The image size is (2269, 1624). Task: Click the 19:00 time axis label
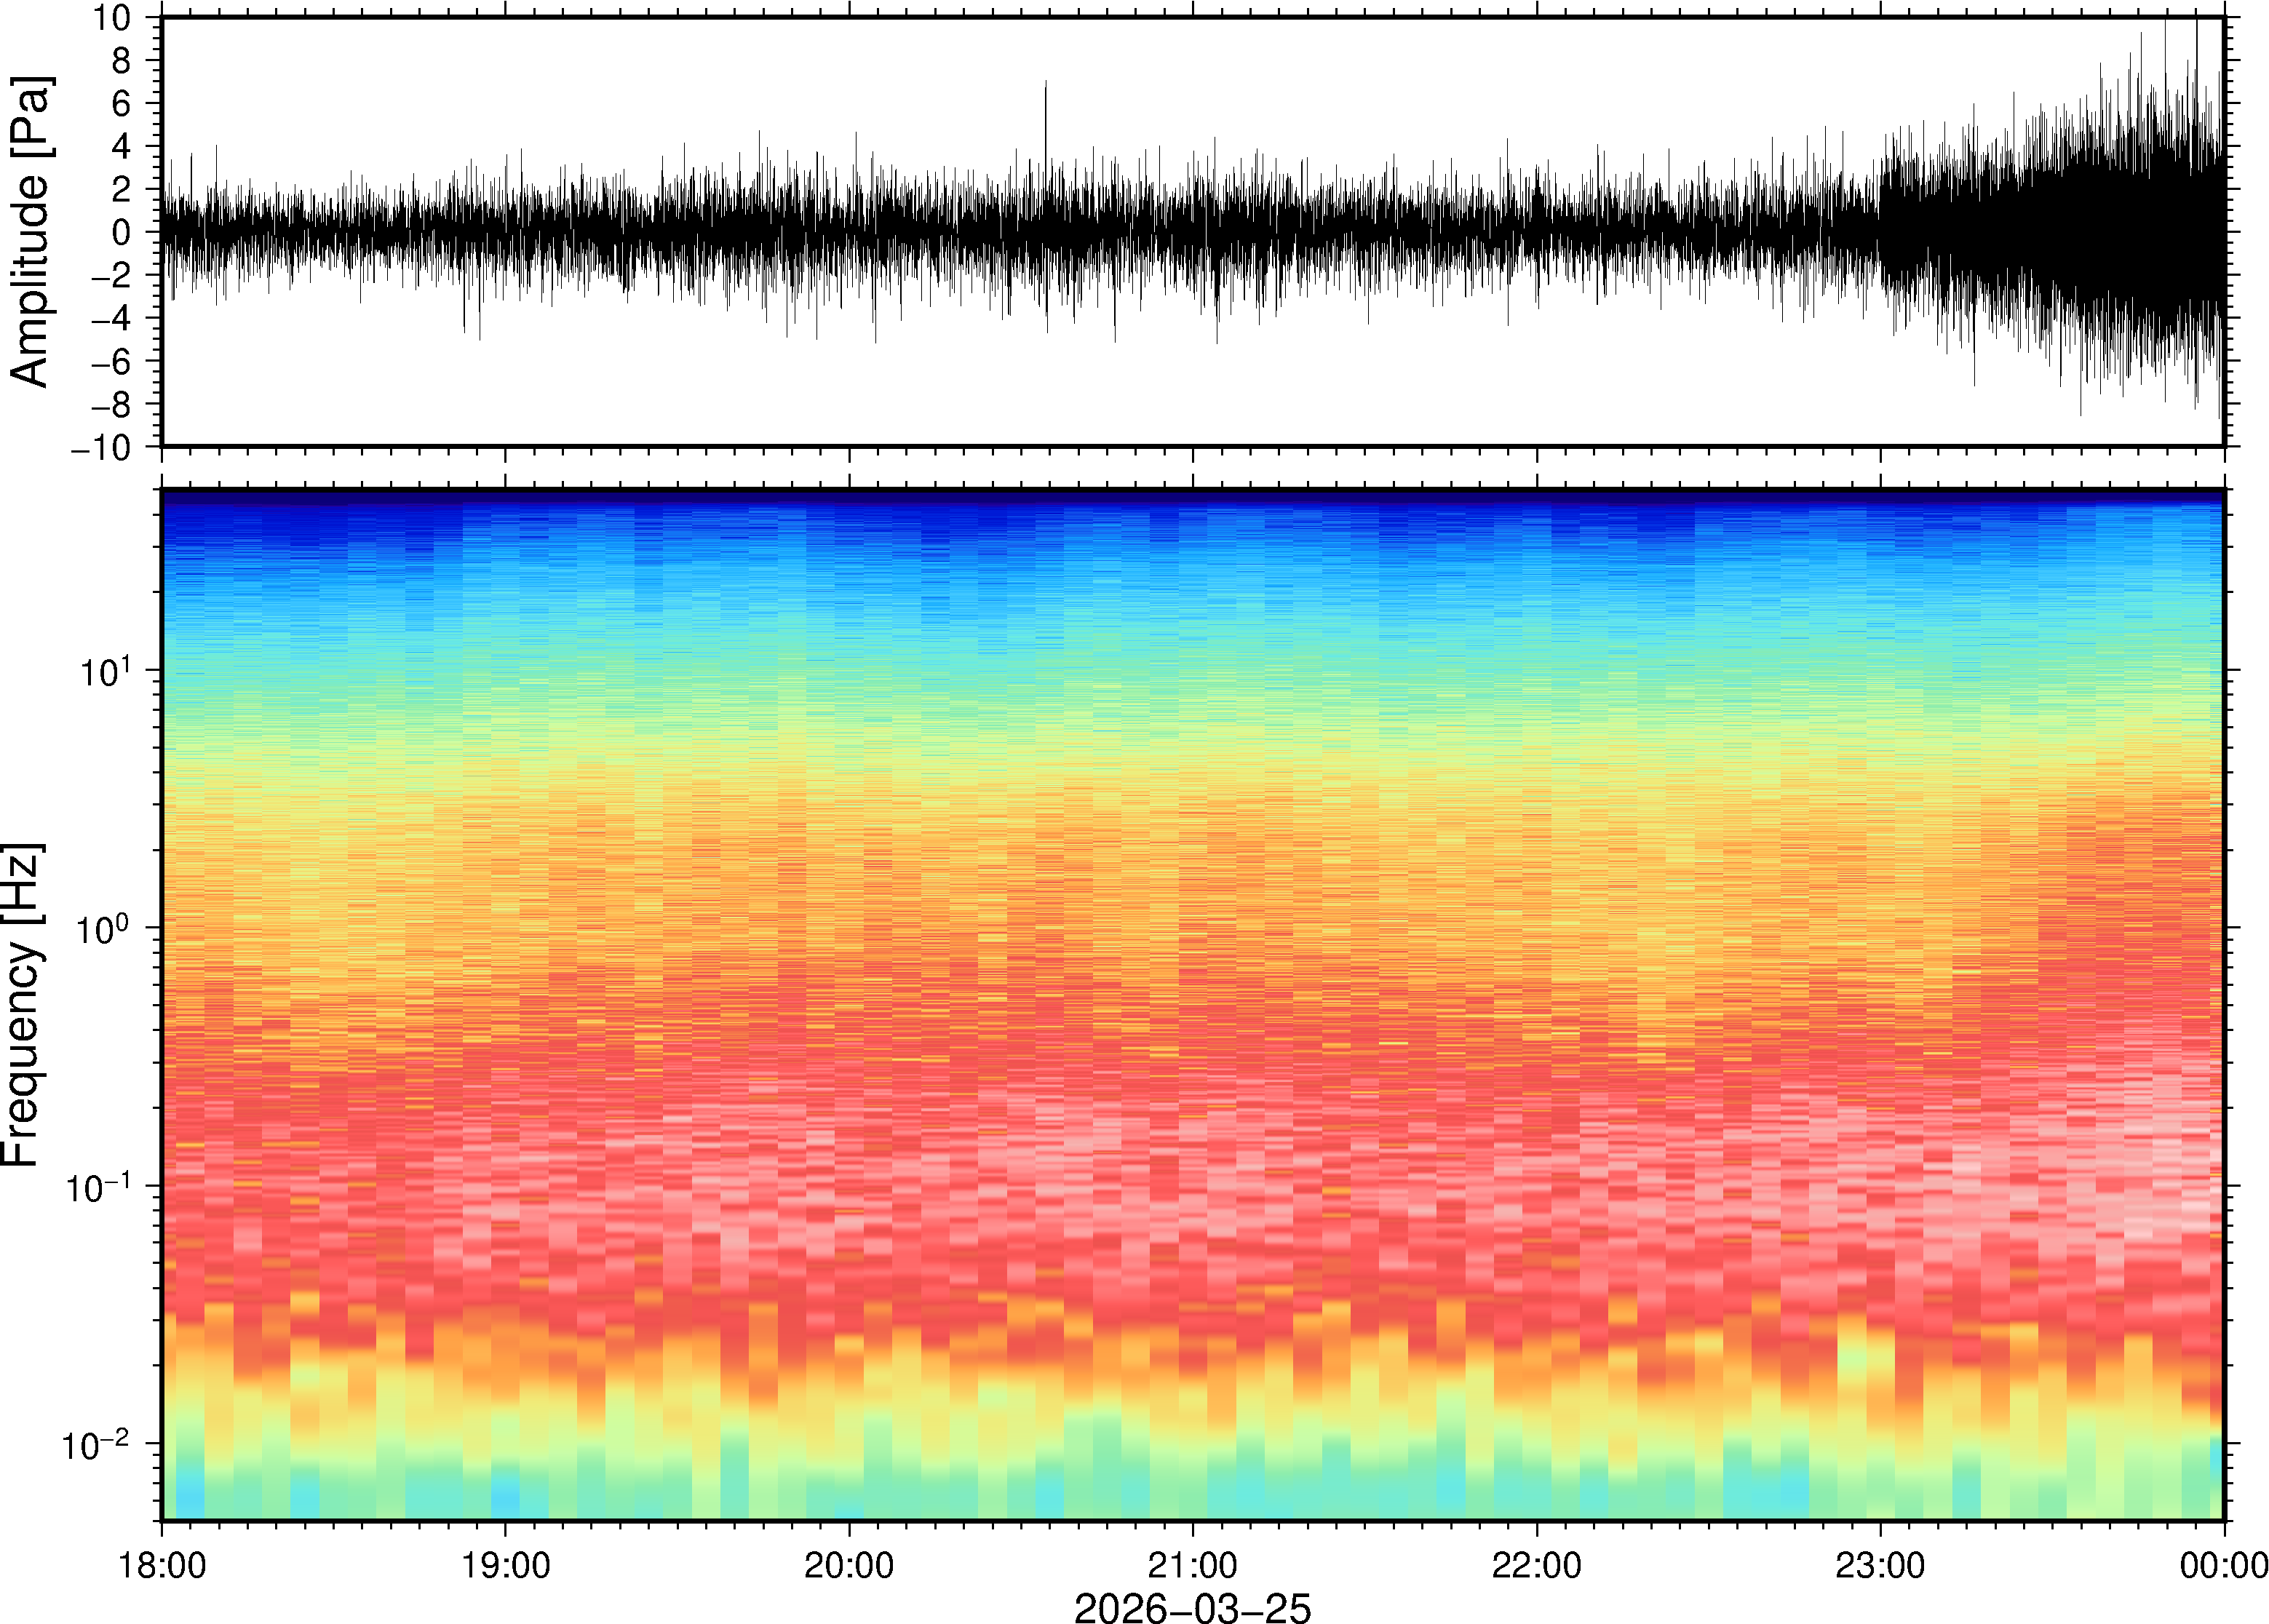coord(505,1565)
